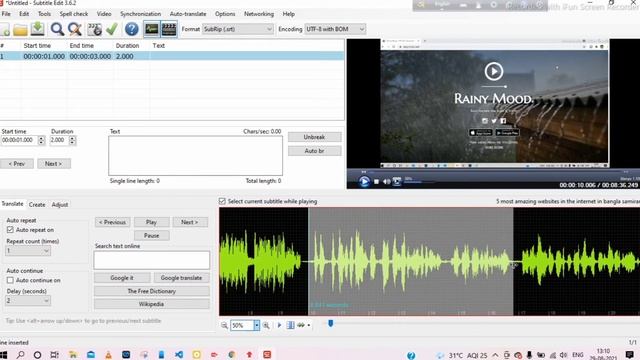Open Visual Studio Code from the taskbar
Screen dimensions: 640x360
click(179, 355)
